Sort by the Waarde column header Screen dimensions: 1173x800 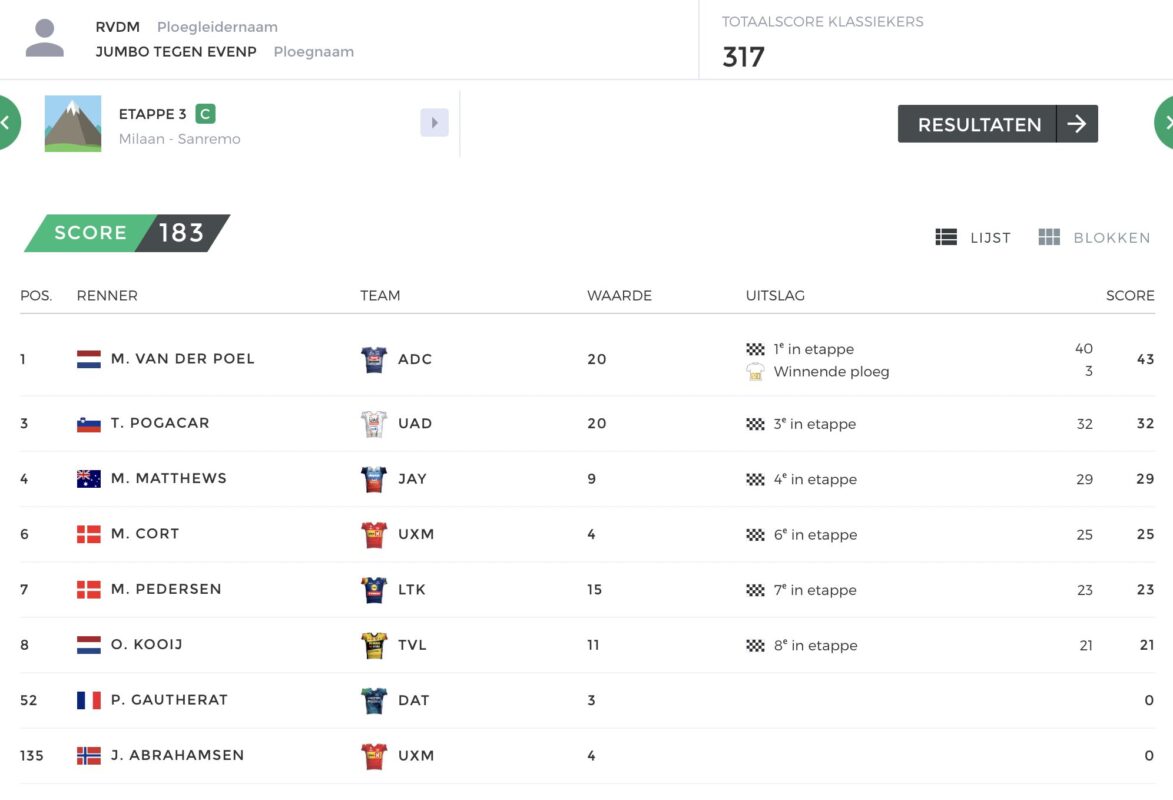click(619, 296)
